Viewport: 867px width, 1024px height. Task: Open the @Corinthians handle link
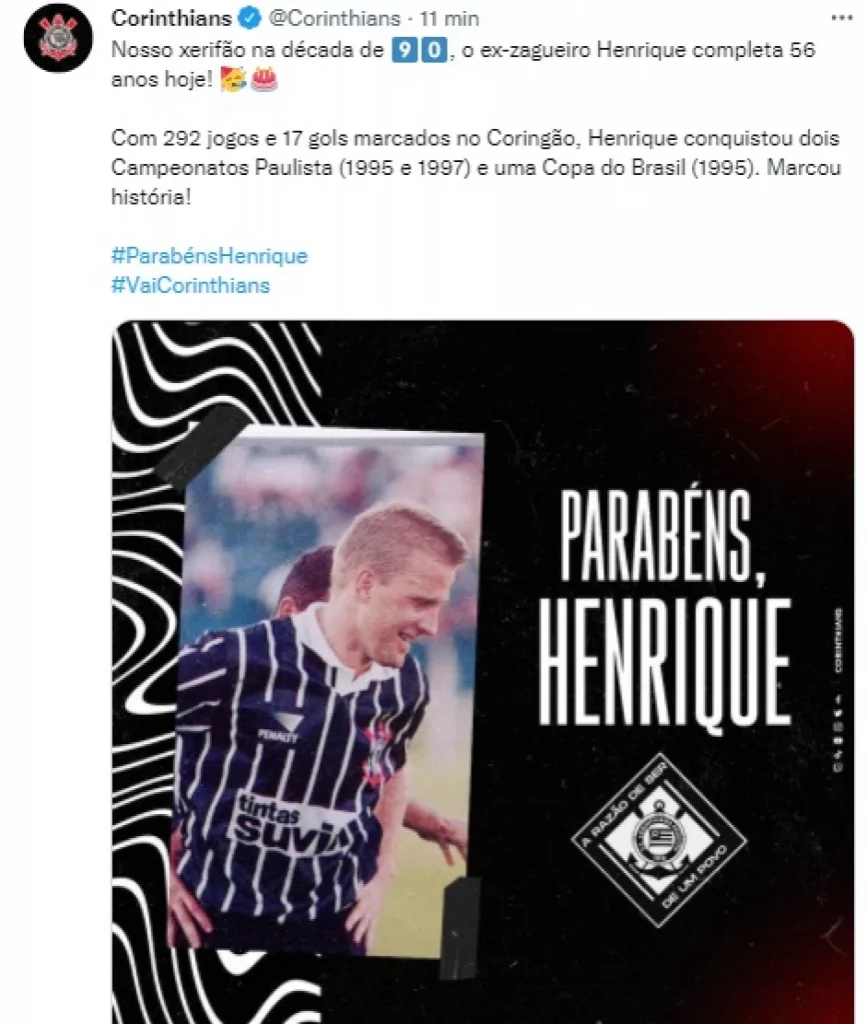pyautogui.click(x=334, y=18)
